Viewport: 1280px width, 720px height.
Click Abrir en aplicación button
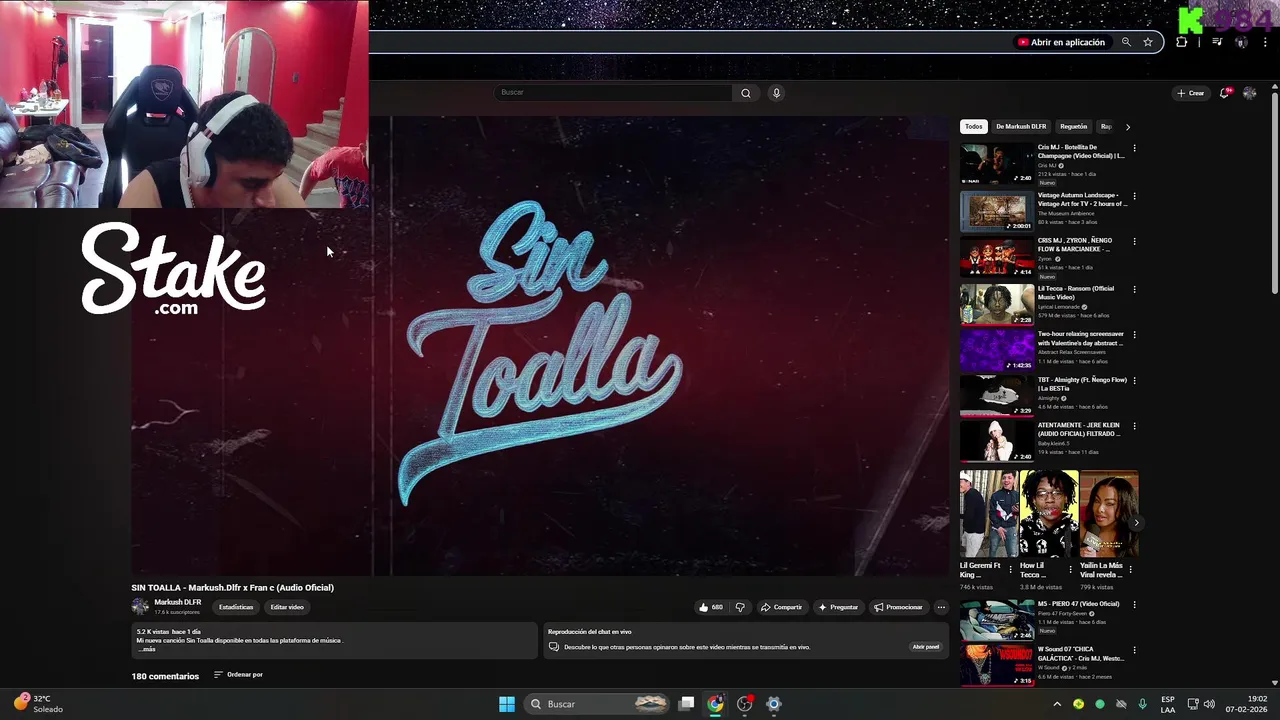1062,42
